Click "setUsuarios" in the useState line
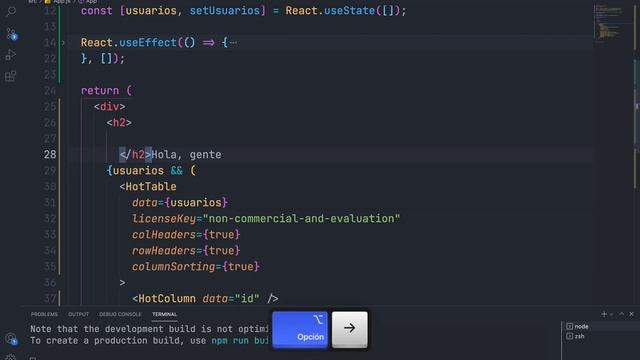This screenshot has width=640, height=360. [224, 11]
